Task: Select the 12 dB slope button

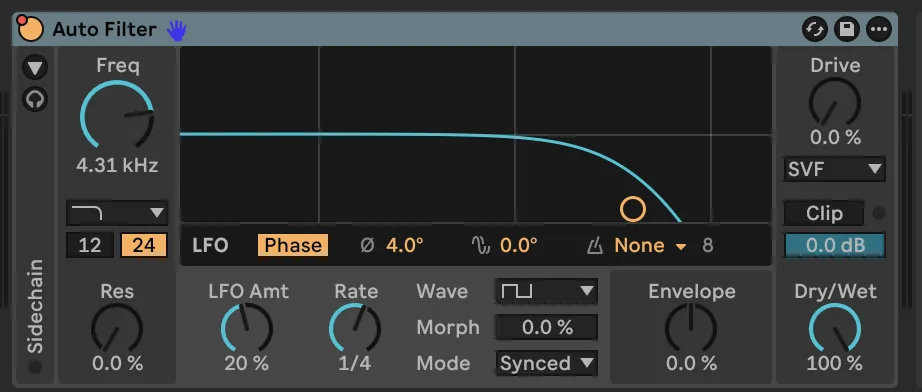Action: pyautogui.click(x=89, y=245)
